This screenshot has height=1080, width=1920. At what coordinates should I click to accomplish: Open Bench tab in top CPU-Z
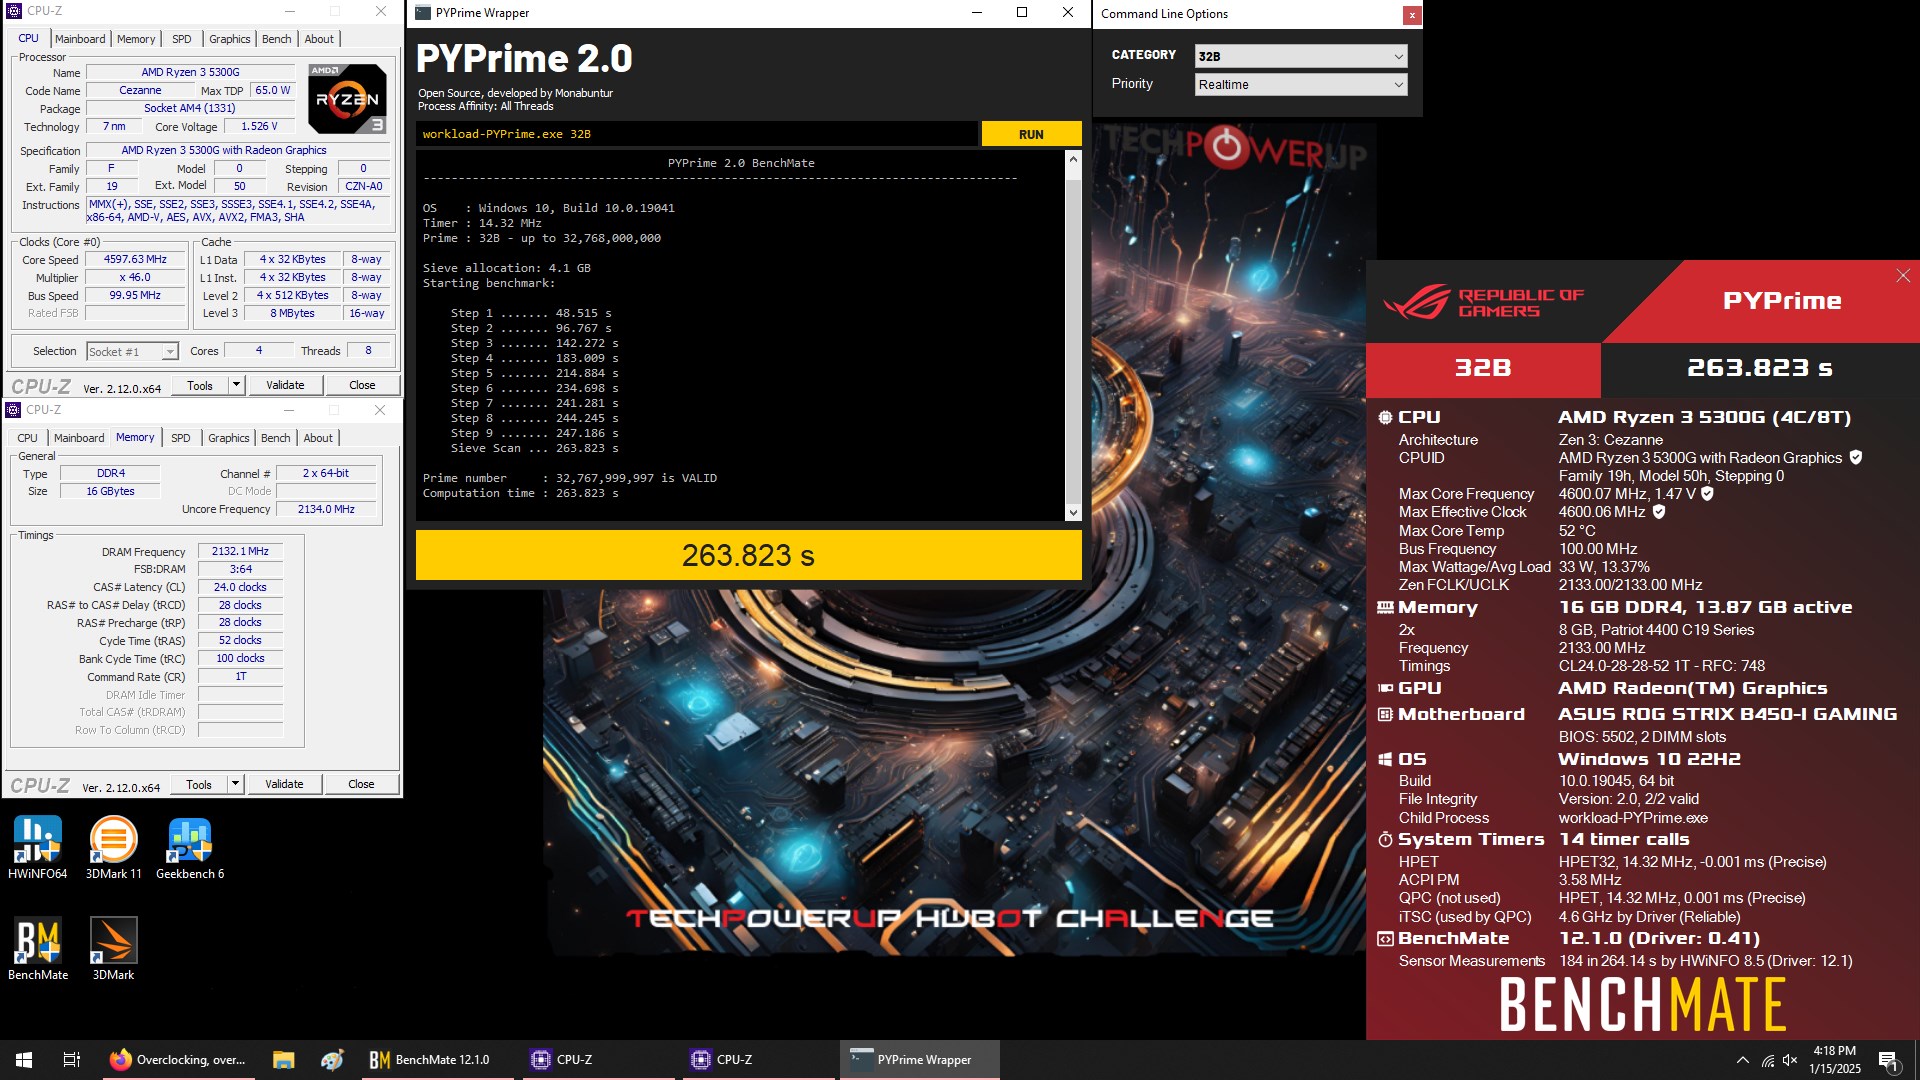276,39
